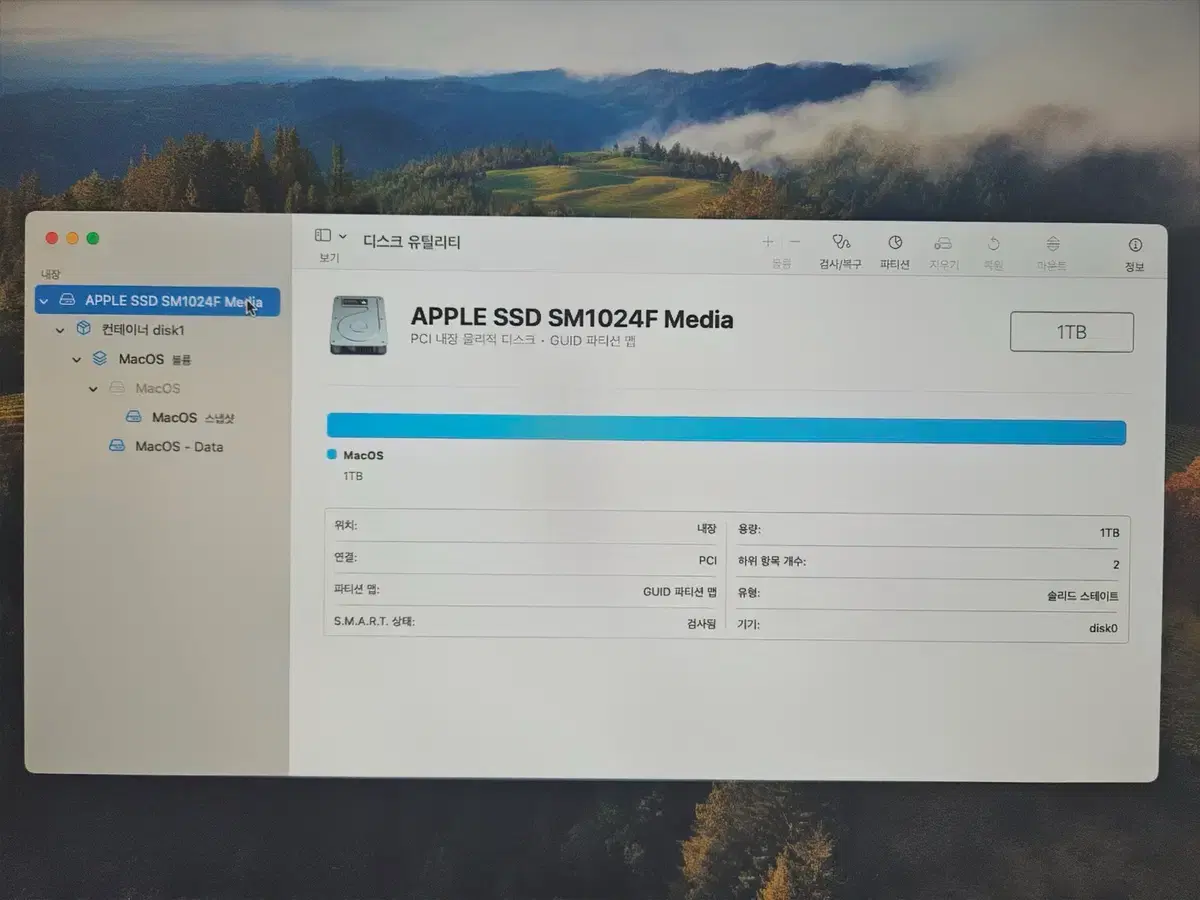Click the 디스크 유틸리티 window title
Viewport: 1200px width, 900px height.
coord(412,242)
